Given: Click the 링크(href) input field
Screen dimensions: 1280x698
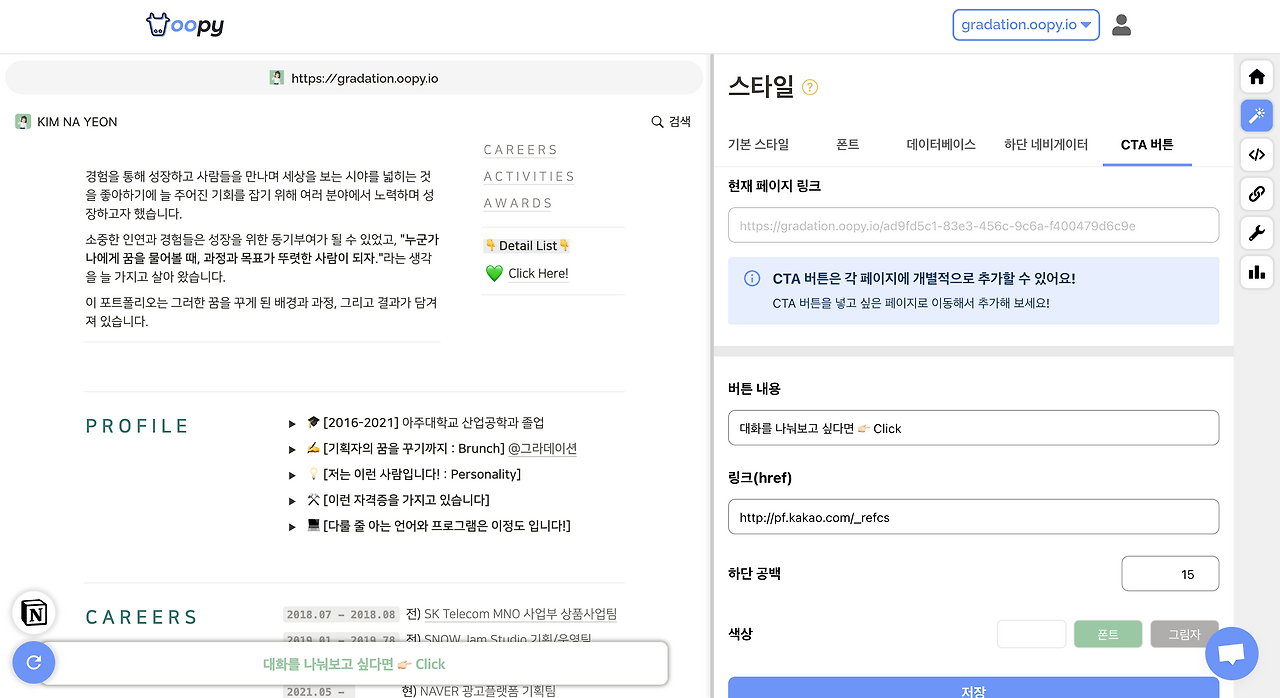Looking at the screenshot, I should [973, 516].
